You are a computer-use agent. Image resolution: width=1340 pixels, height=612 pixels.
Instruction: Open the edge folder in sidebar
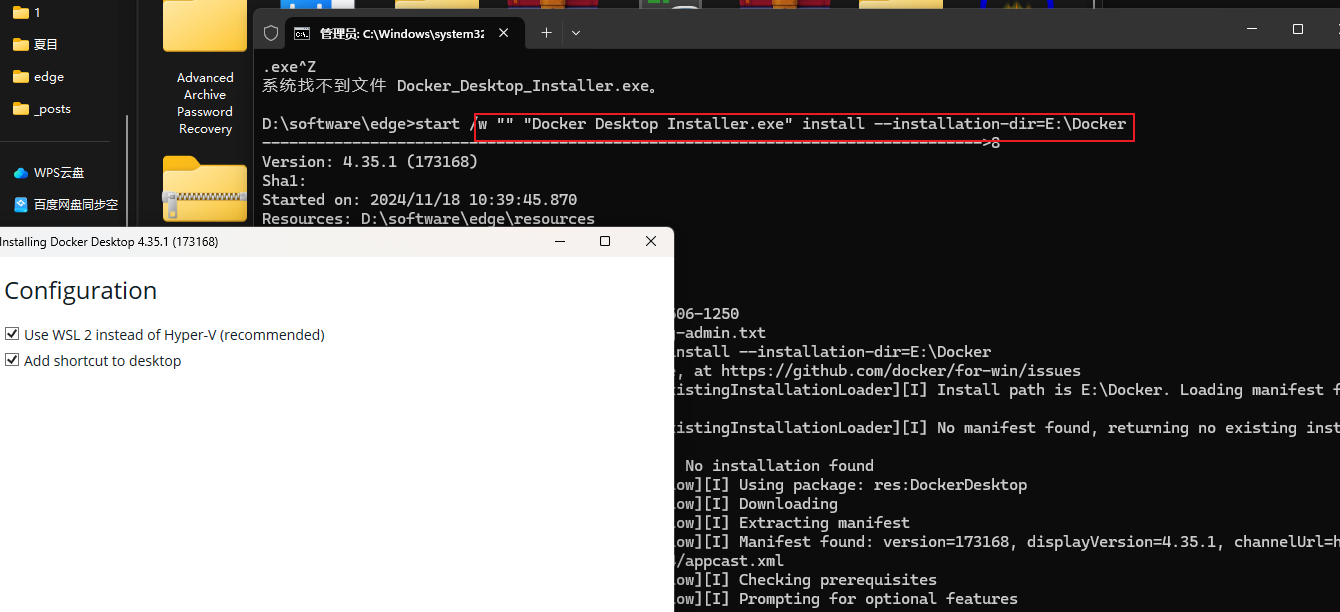[38, 76]
